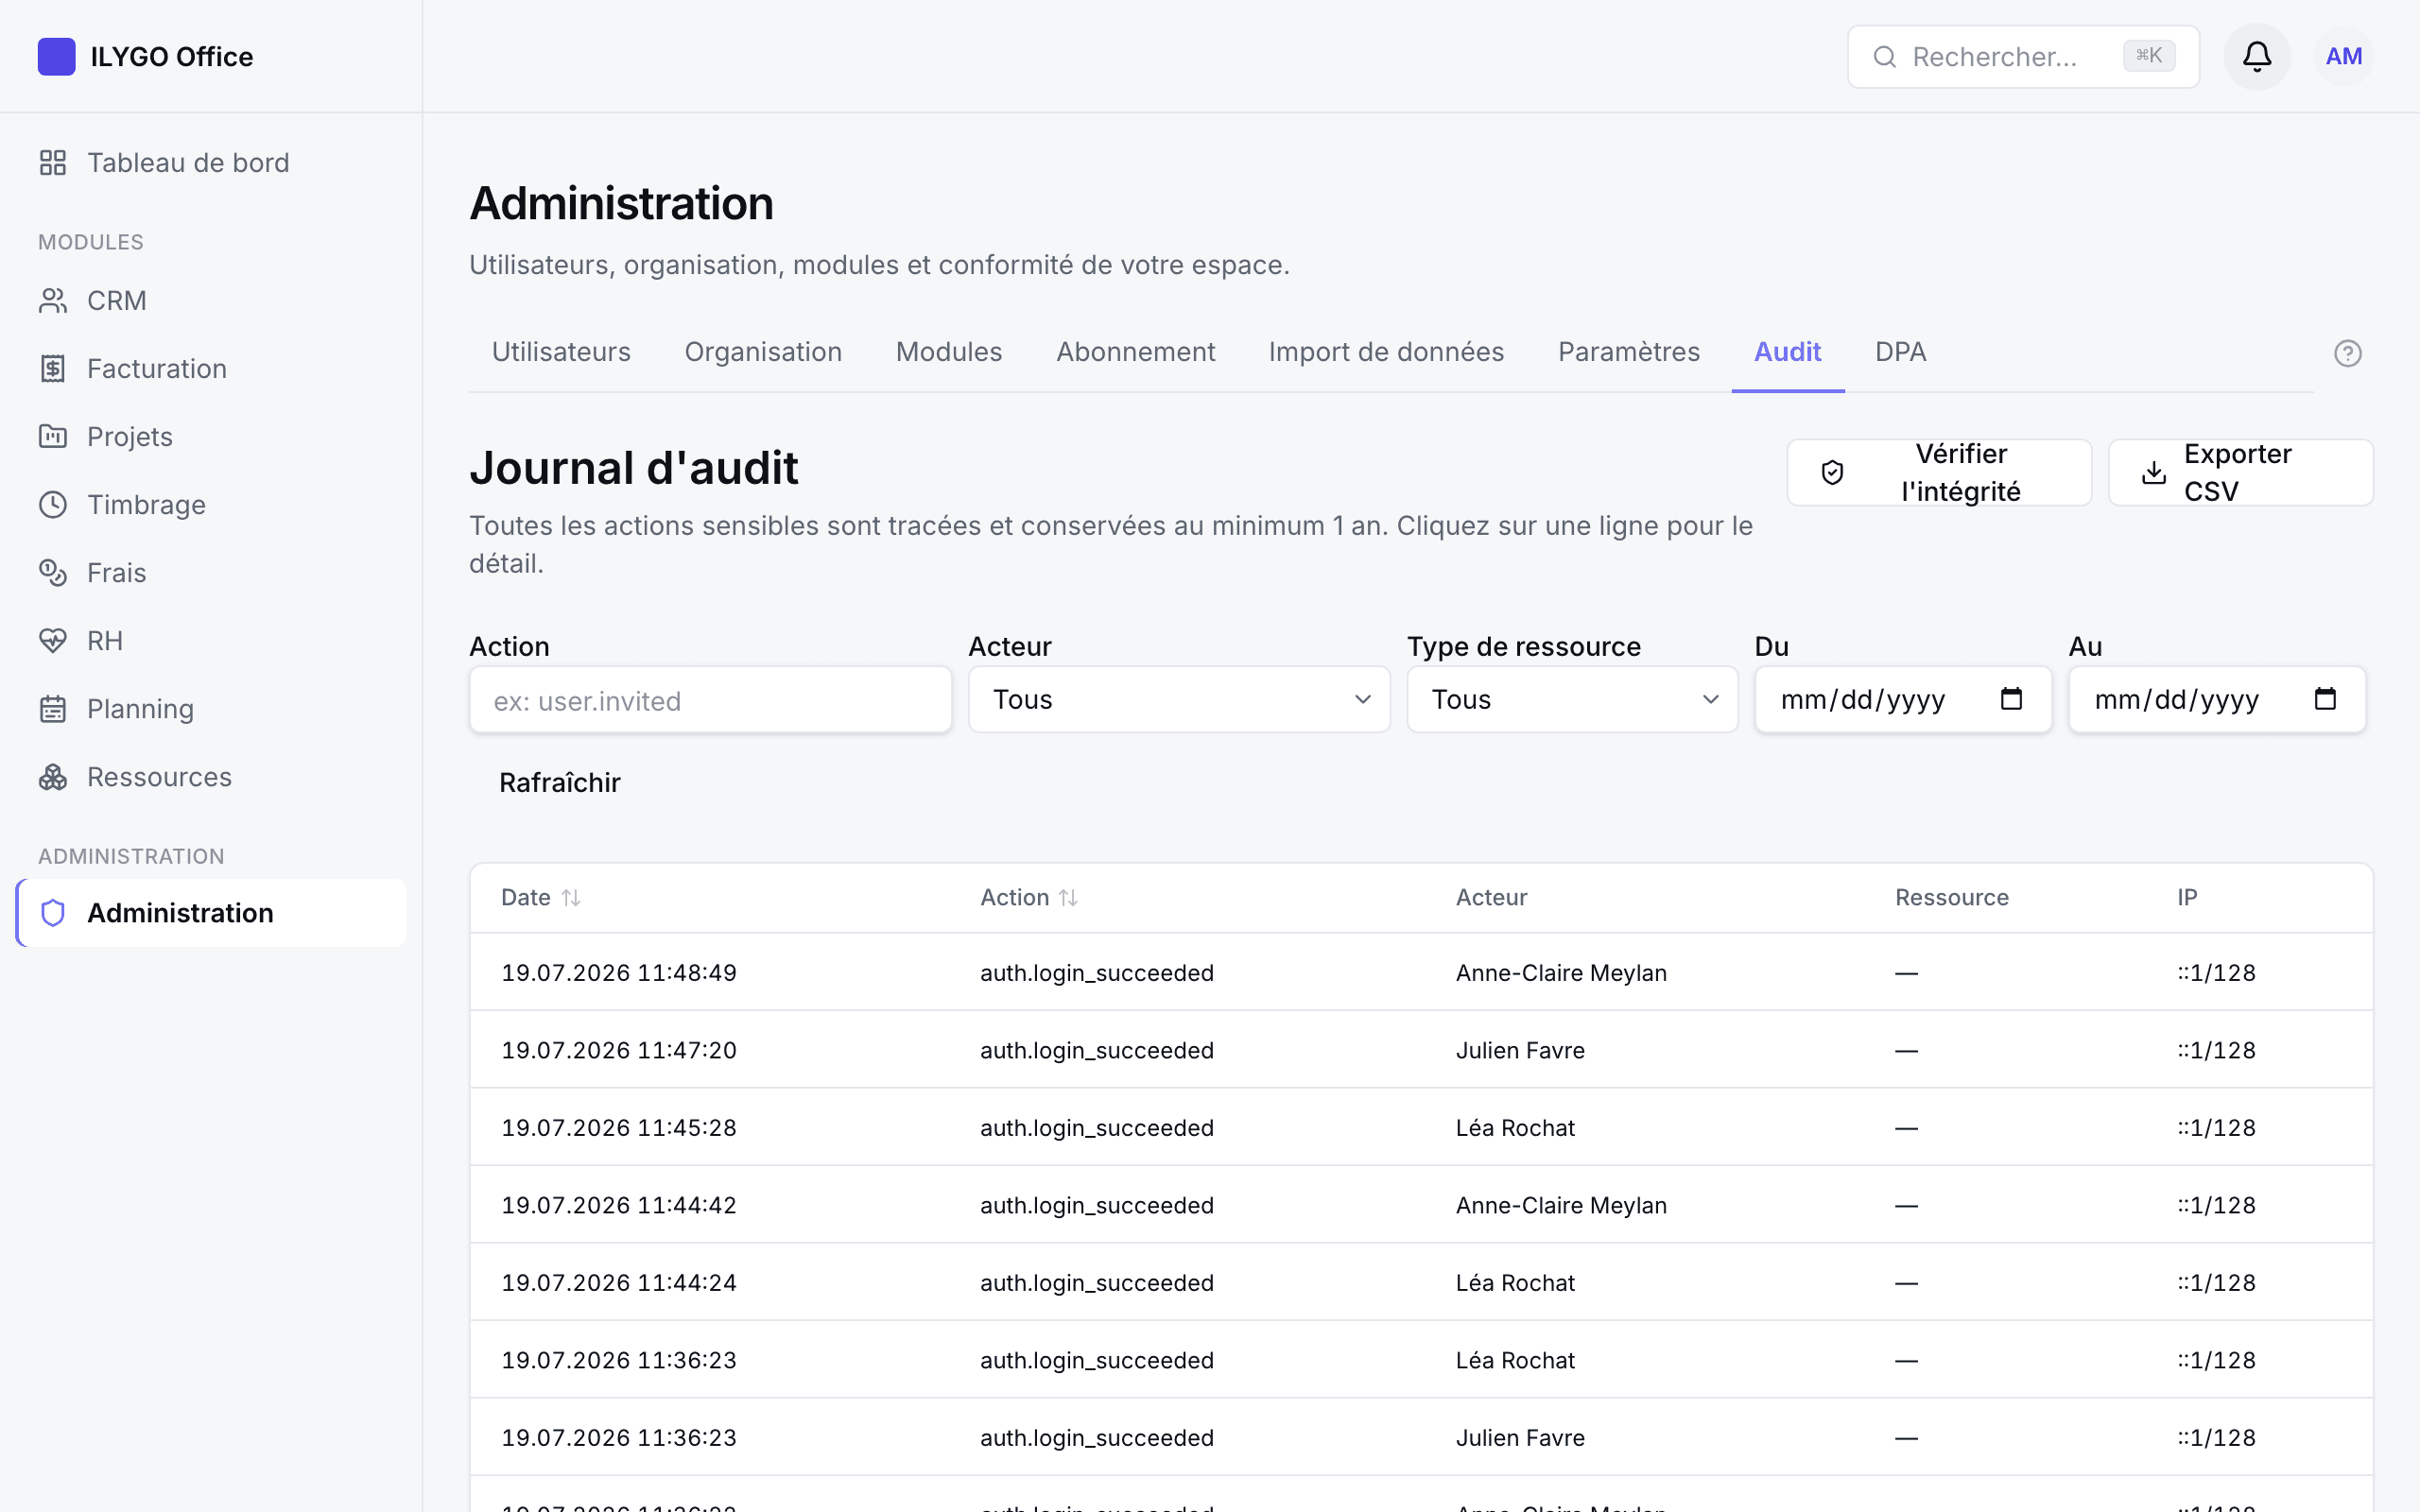Click the download icon in Exporter CSV
Viewport: 2420px width, 1512px height.
[x=2154, y=472]
